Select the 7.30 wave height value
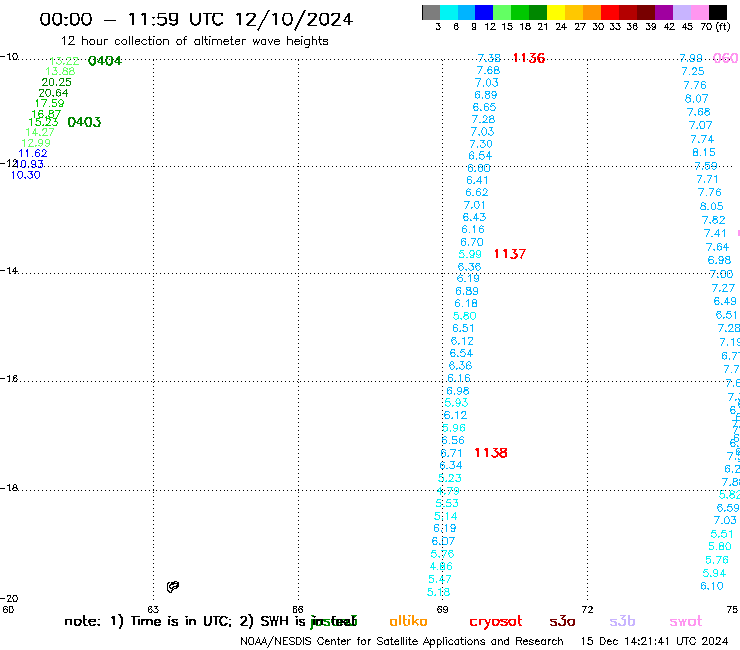Screen dimensions: 740x650 [x=481, y=144]
